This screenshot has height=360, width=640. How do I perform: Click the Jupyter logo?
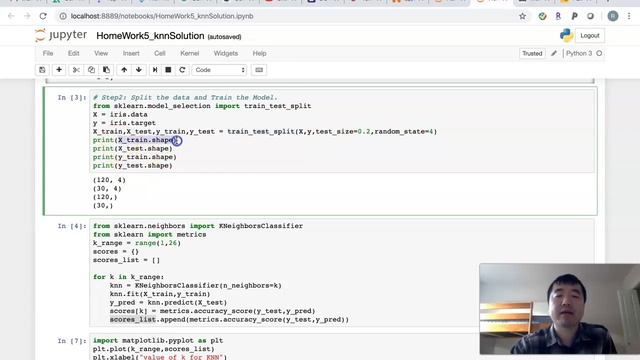61,36
